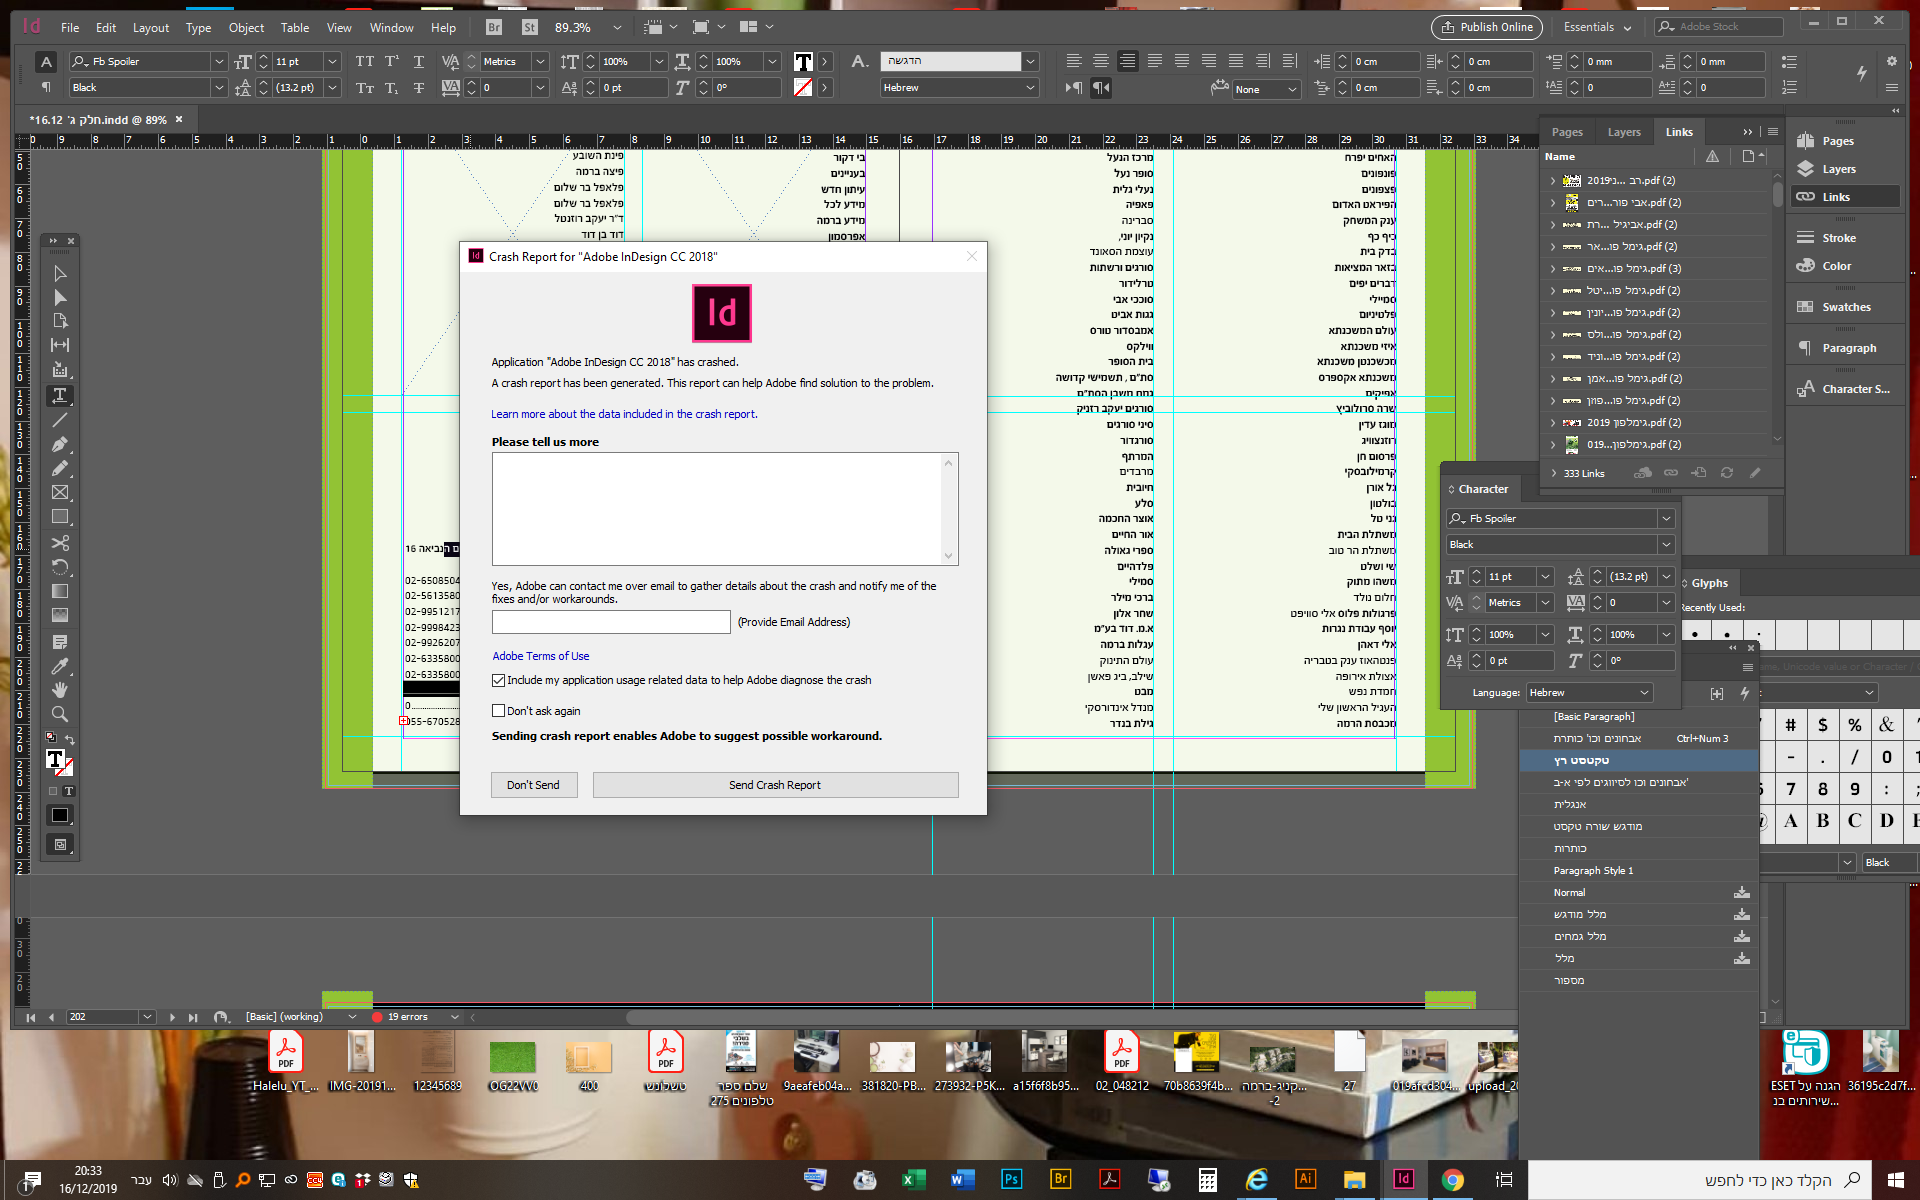This screenshot has height=1200, width=1920.
Task: Select the Type tool in toolbox
Action: 60,395
